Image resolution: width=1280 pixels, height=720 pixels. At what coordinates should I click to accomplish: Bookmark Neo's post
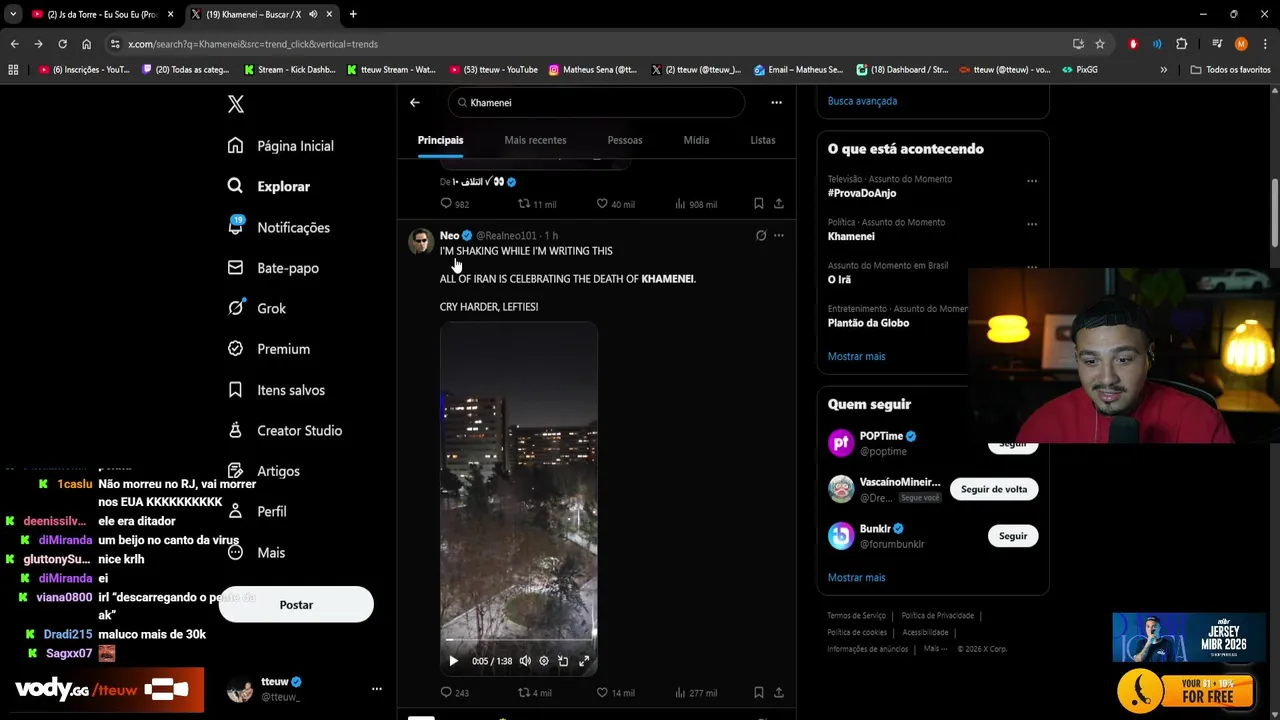pyautogui.click(x=759, y=693)
